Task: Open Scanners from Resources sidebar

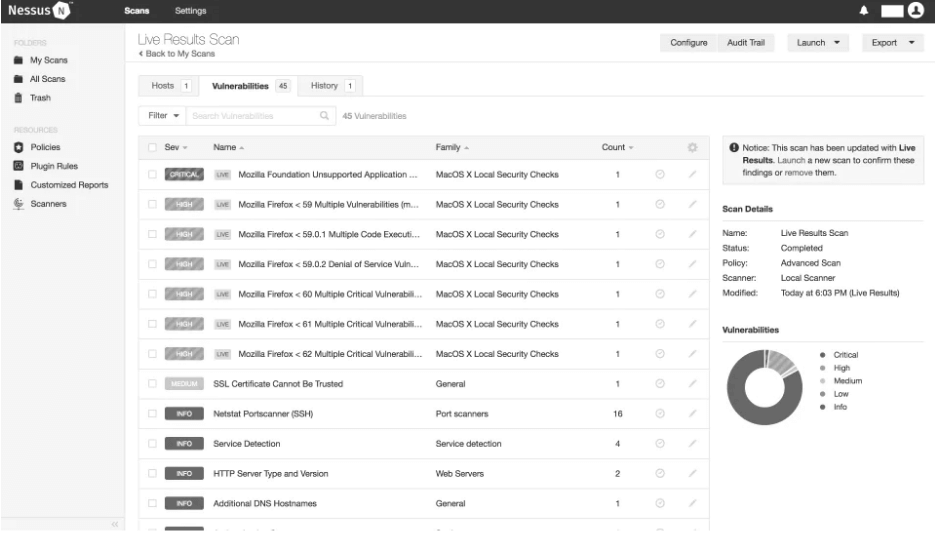Action: [x=49, y=204]
